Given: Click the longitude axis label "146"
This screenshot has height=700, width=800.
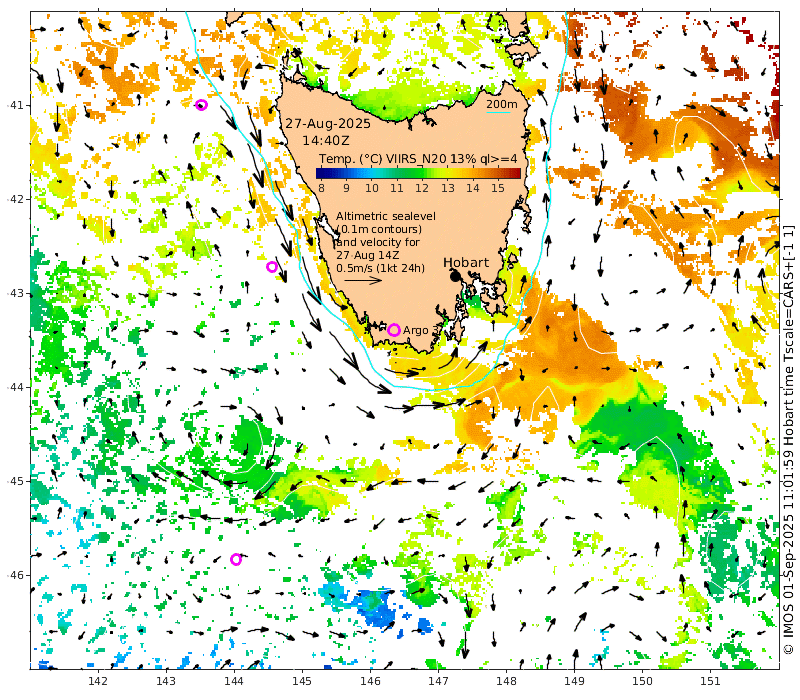Looking at the screenshot, I should 370,681.
